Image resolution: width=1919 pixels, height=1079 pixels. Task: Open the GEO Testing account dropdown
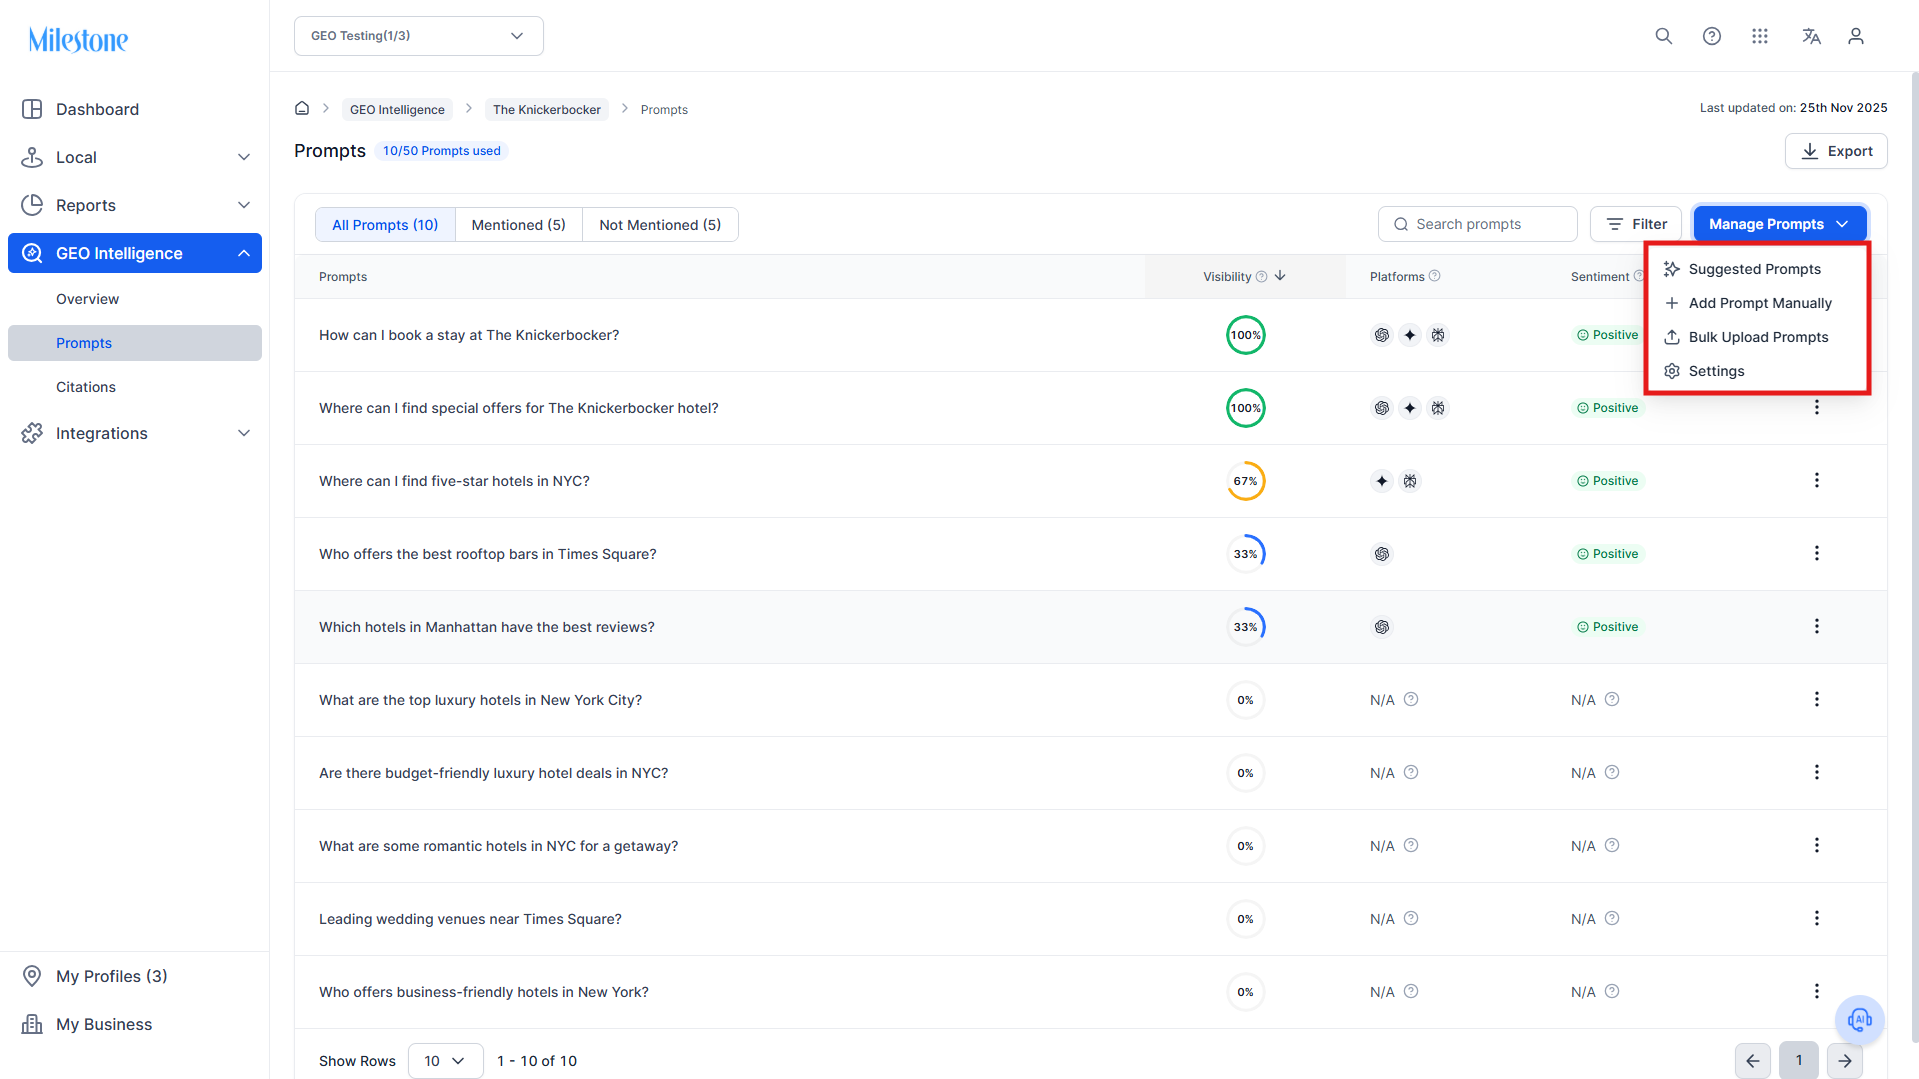point(419,36)
